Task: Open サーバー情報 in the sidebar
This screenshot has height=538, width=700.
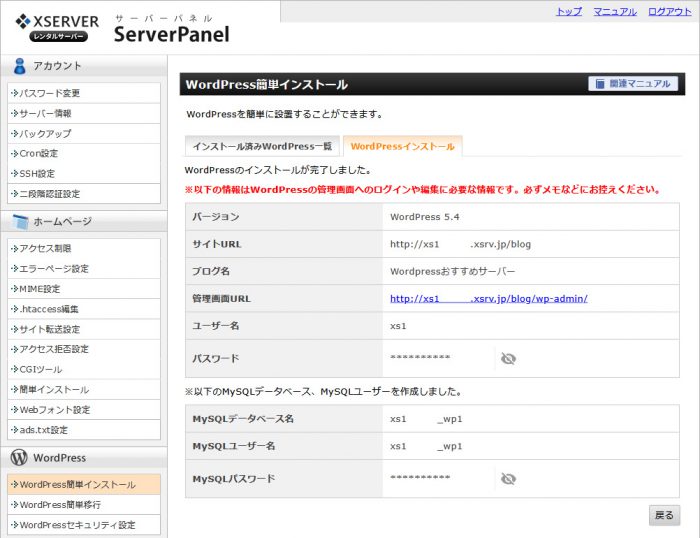Action: (84, 113)
